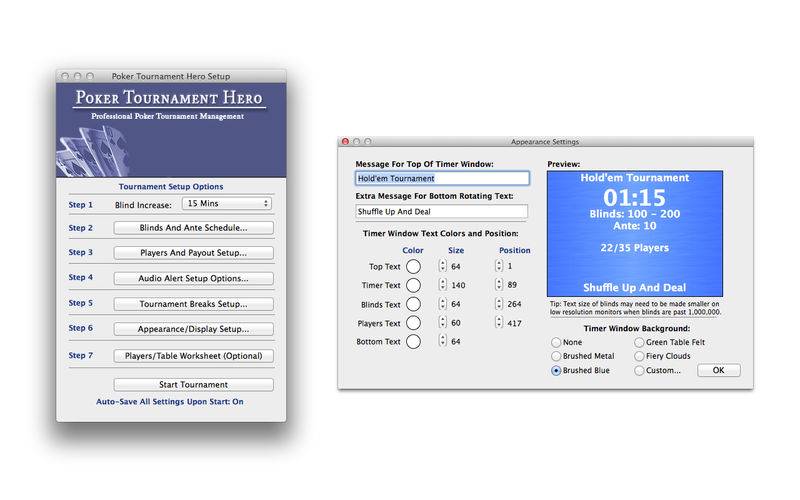Choose Custom timer window background
The width and height of the screenshot is (800, 500).
click(x=639, y=370)
